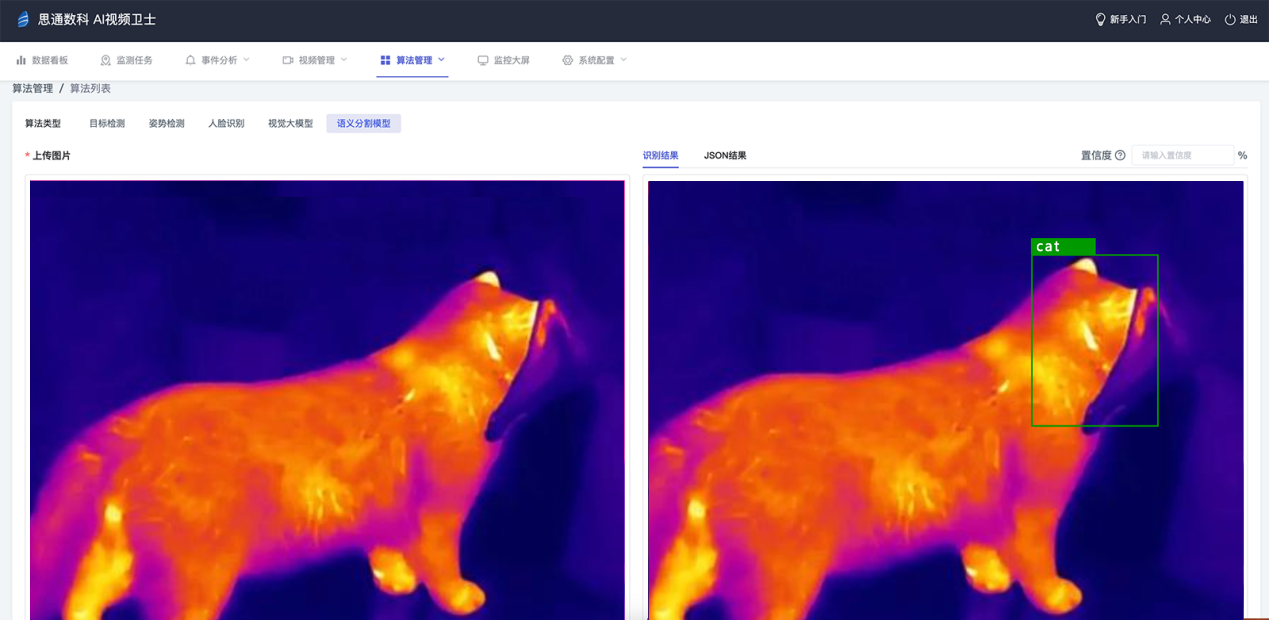Click the 系统配置 gear icon
Viewport: 1269px width, 620px height.
(x=567, y=60)
